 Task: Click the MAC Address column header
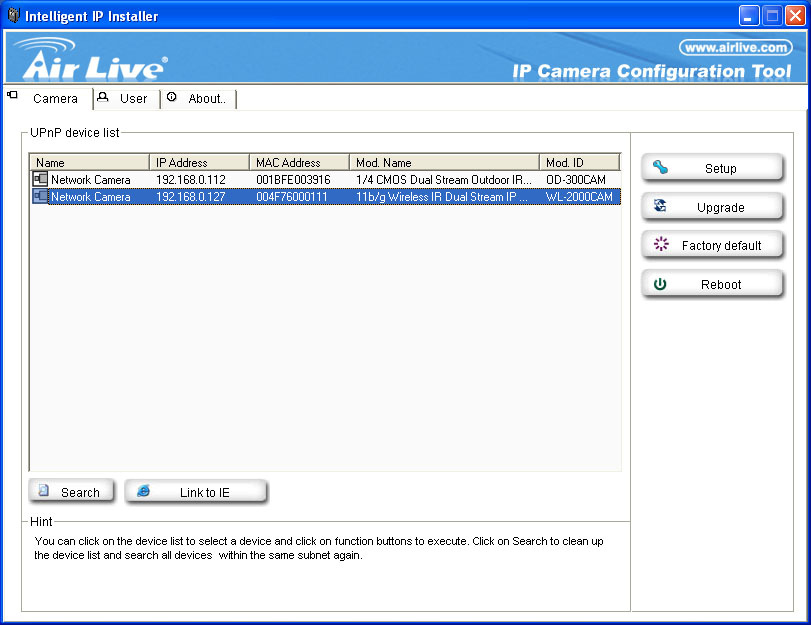[299, 162]
